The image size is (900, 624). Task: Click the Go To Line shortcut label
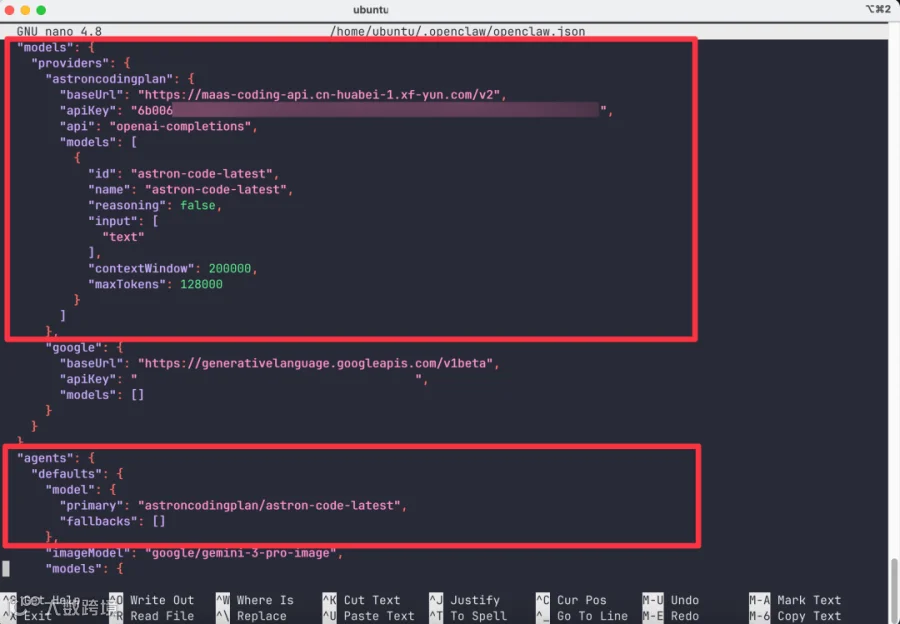coord(592,616)
